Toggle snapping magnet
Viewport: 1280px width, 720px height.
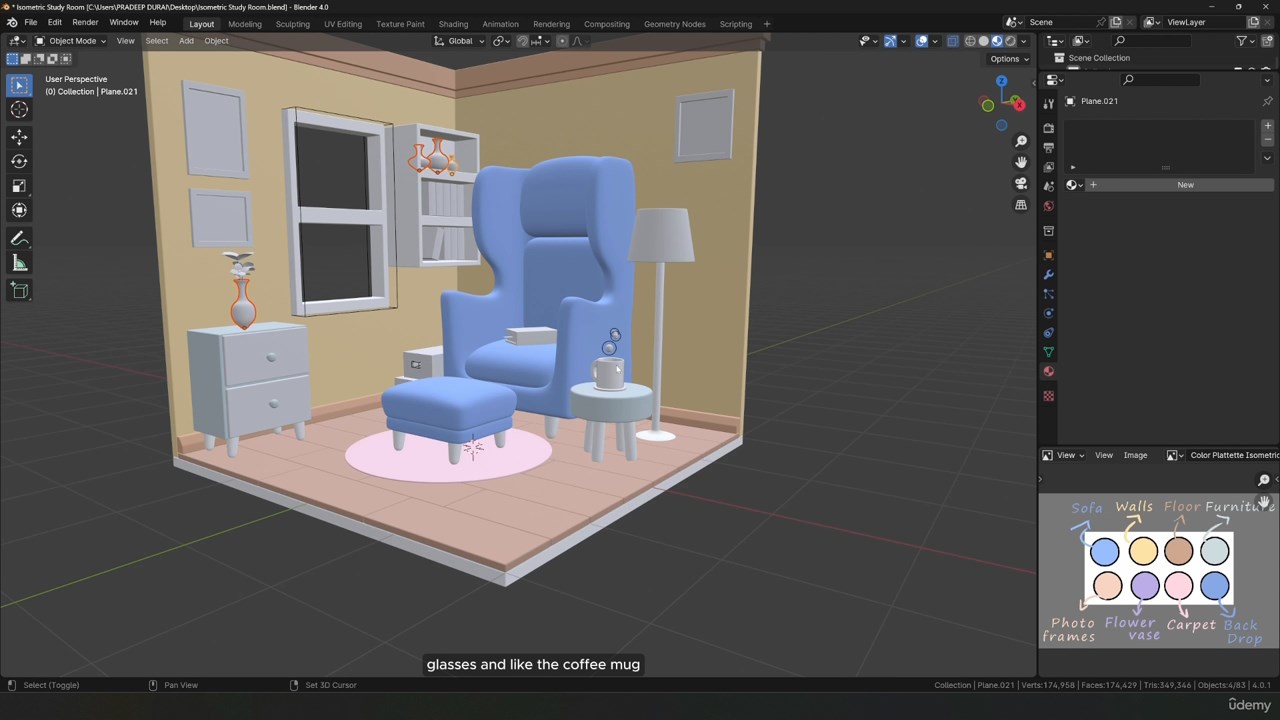click(522, 41)
